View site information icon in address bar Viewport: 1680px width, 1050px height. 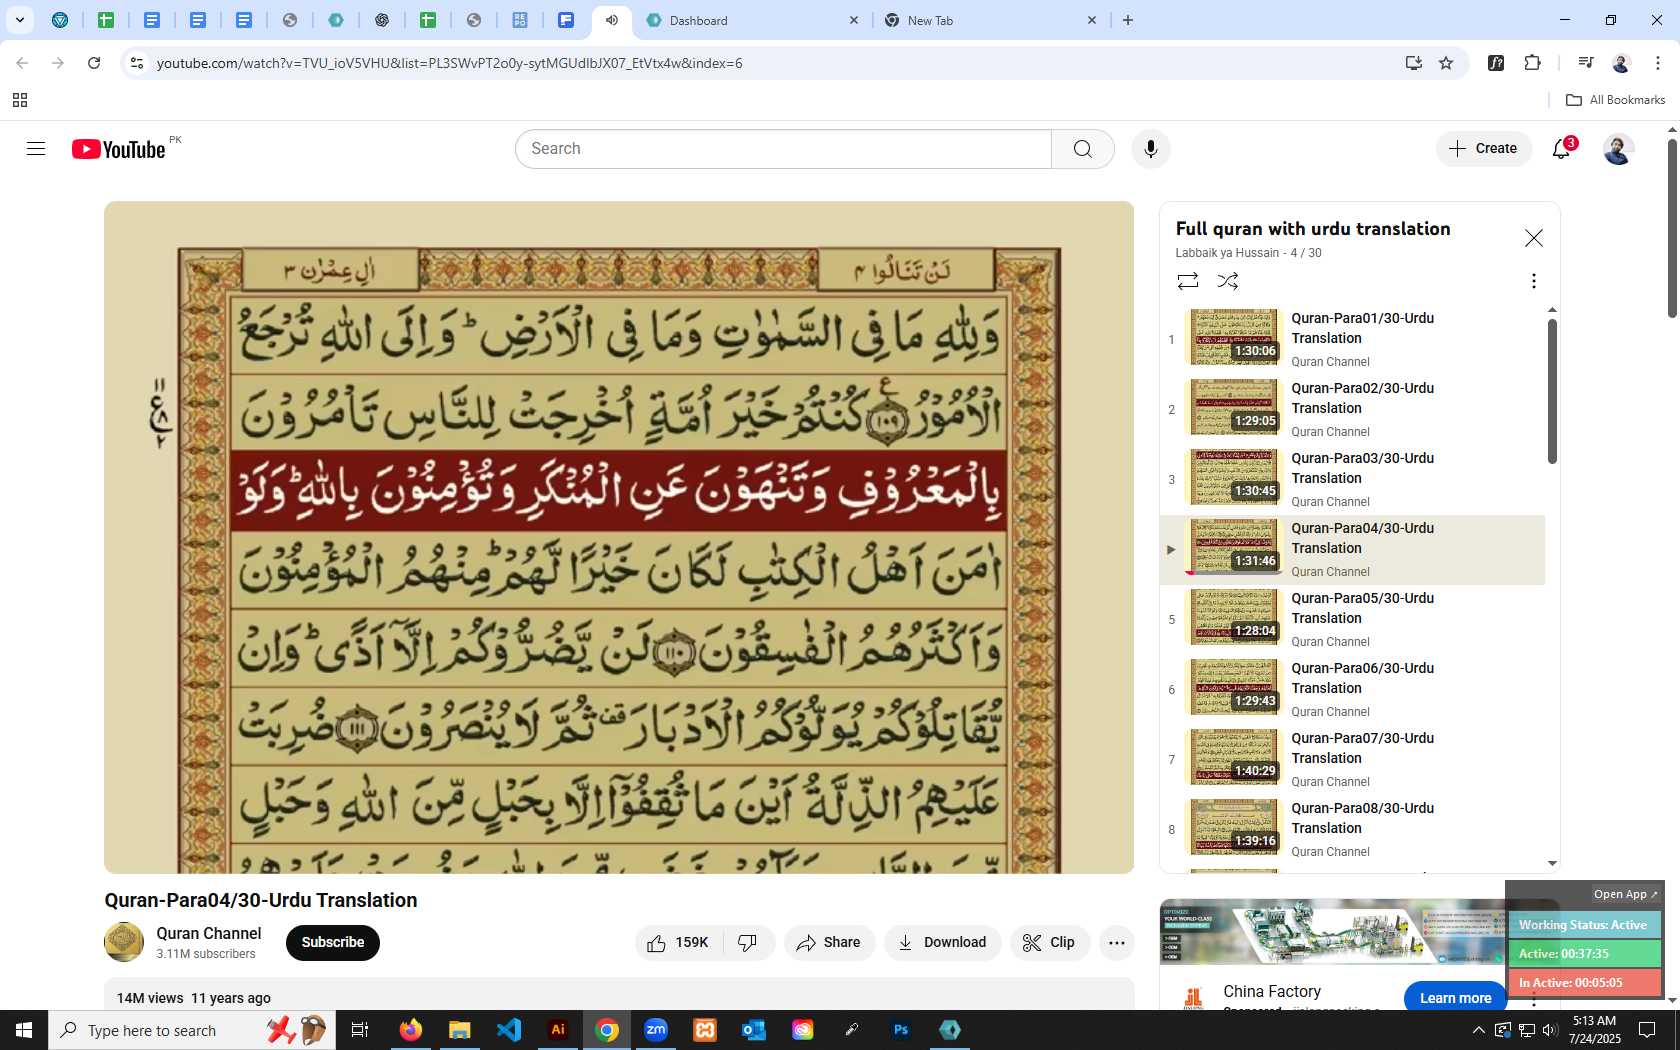click(137, 63)
